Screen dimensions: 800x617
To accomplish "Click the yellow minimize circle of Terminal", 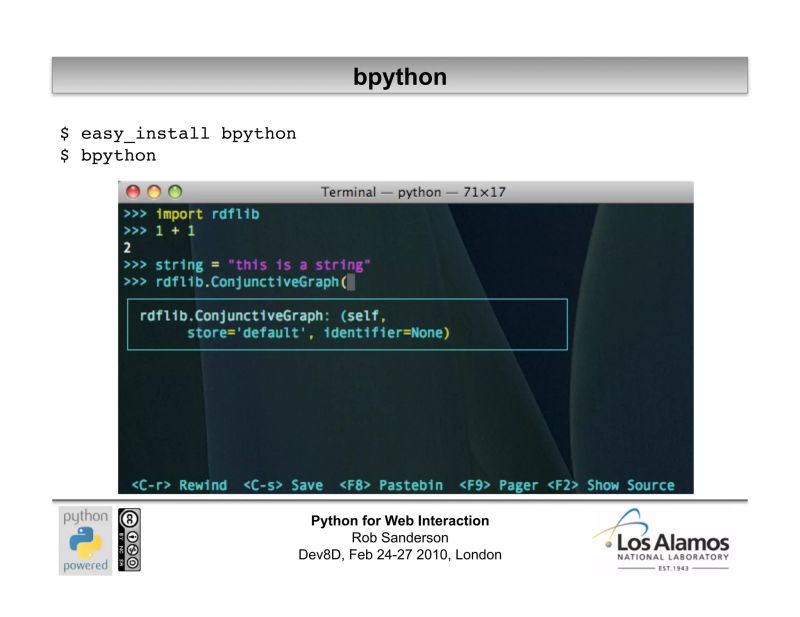I will (154, 191).
